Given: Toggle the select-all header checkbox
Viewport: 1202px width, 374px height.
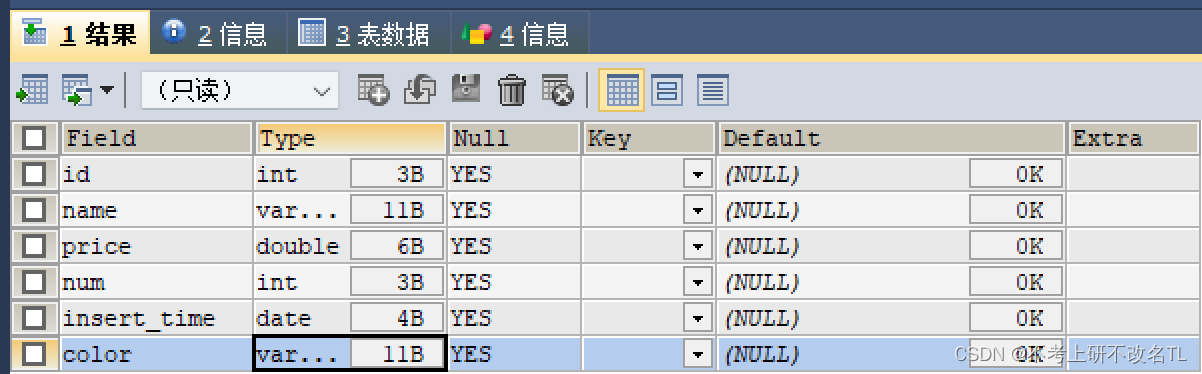Looking at the screenshot, I should 35,138.
